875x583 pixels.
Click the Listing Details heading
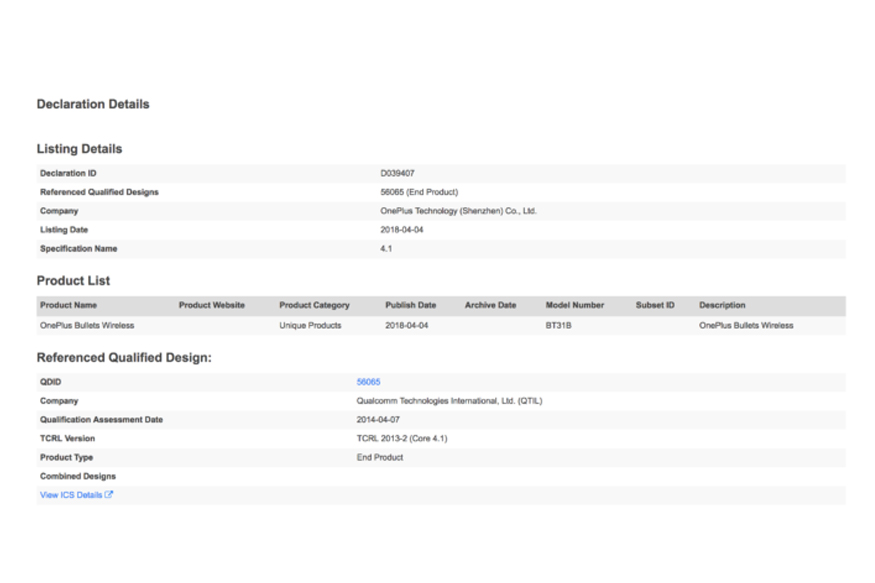pyautogui.click(x=79, y=149)
